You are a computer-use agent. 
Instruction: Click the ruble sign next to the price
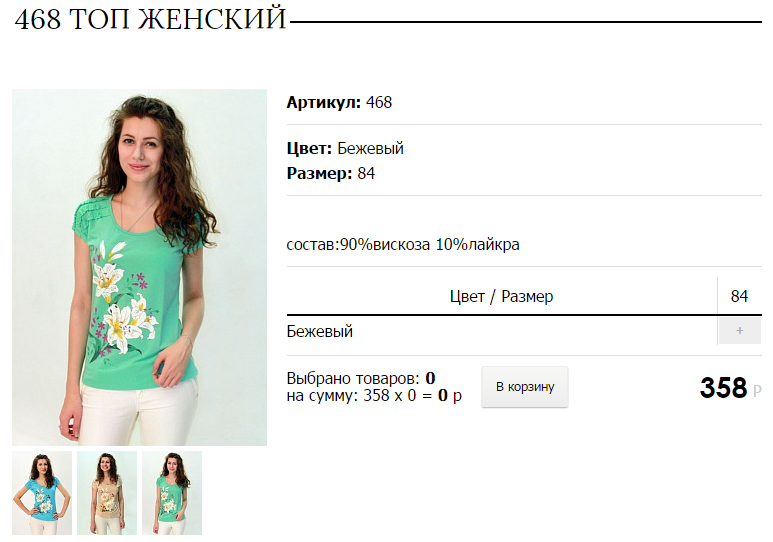(x=757, y=391)
